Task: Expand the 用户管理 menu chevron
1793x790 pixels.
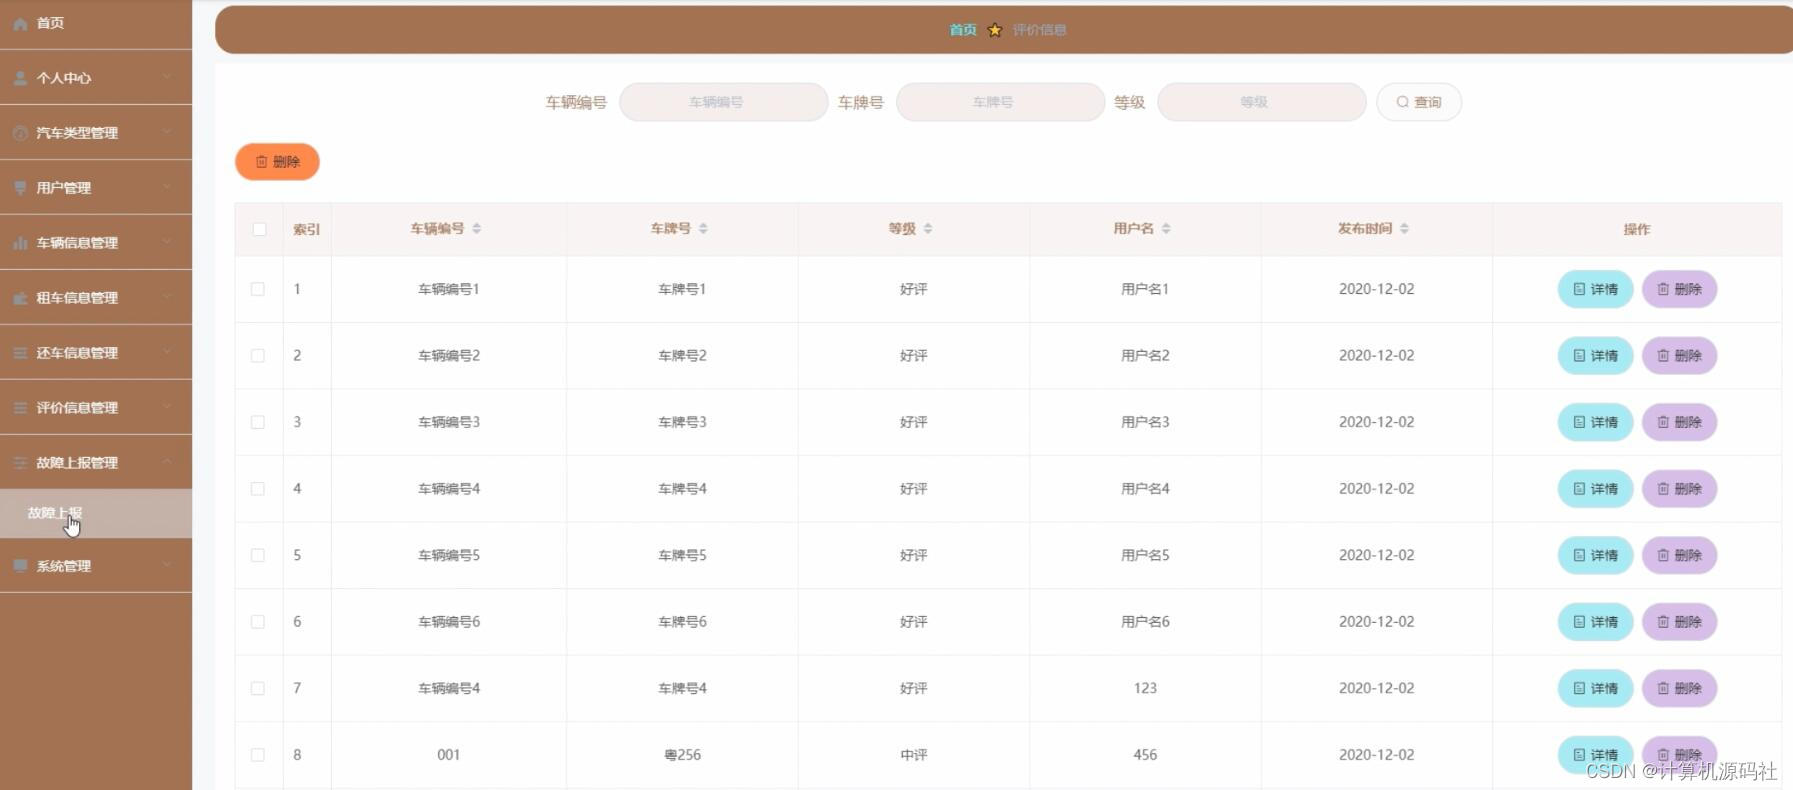Action: [x=167, y=187]
